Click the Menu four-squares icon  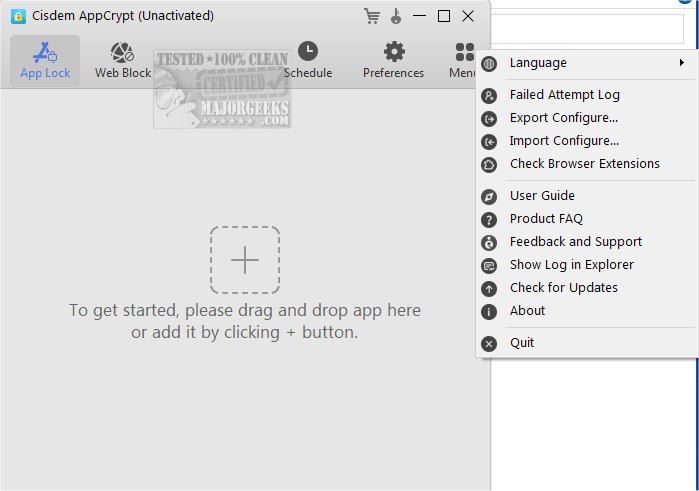465,52
